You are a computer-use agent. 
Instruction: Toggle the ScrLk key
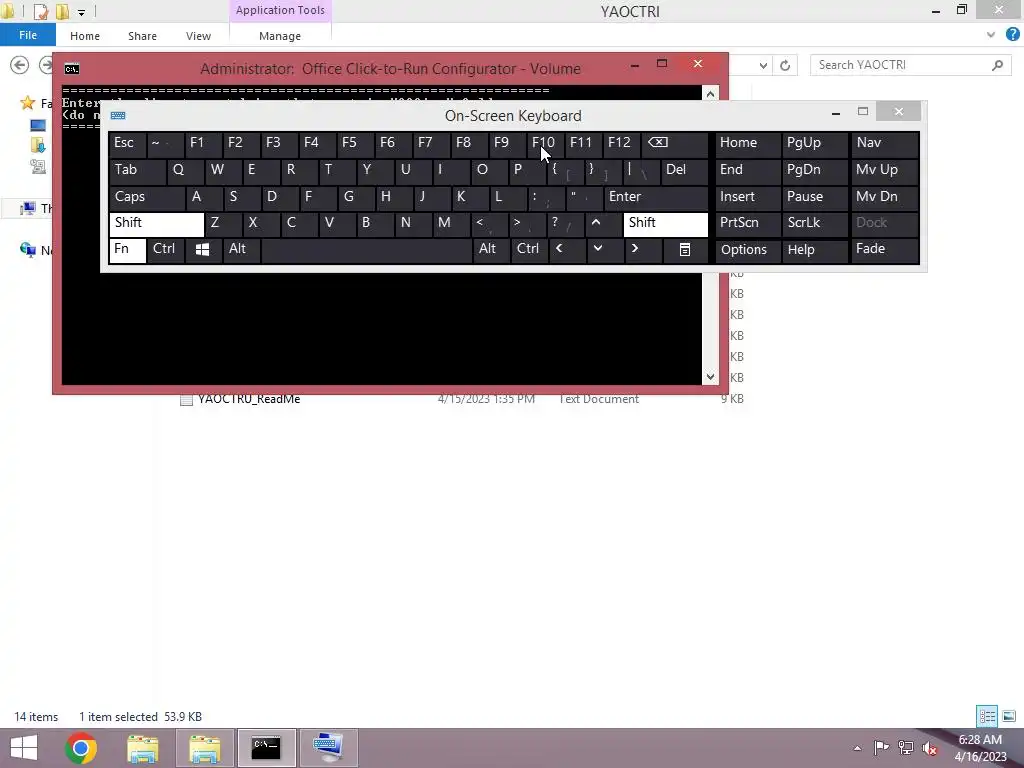point(814,223)
